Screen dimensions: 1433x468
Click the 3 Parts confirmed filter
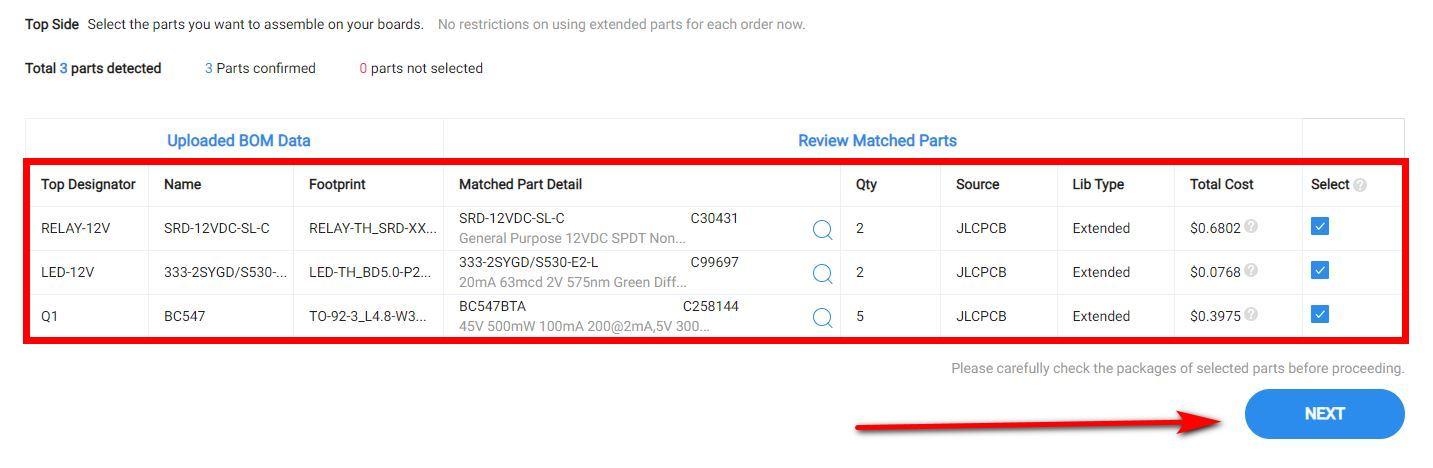pyautogui.click(x=260, y=68)
